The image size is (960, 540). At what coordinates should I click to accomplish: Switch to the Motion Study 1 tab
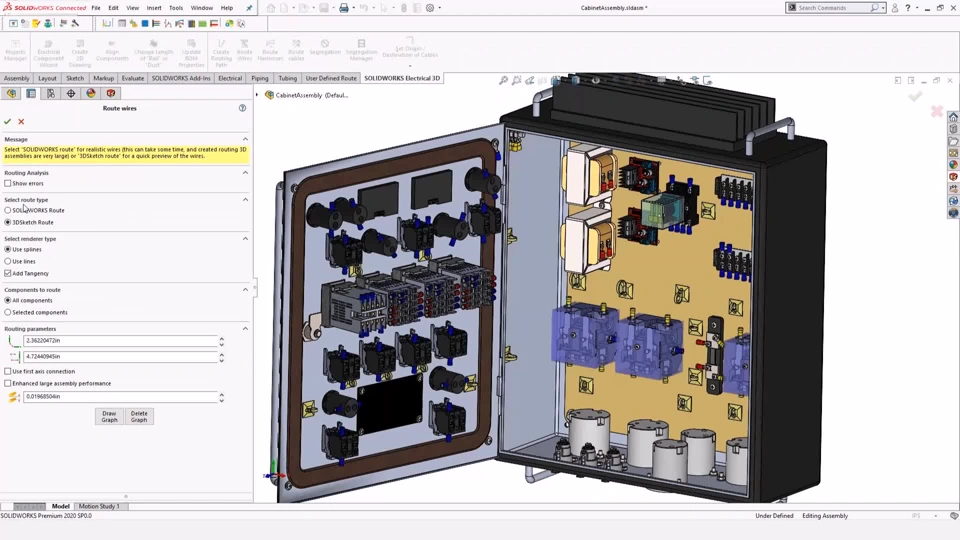[99, 506]
